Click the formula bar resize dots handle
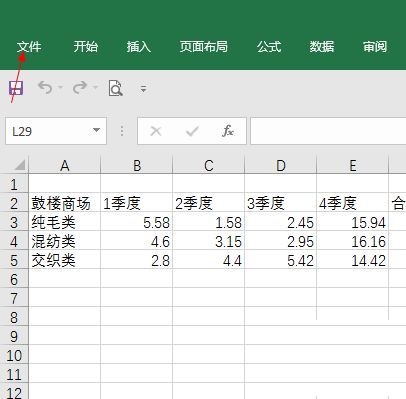This screenshot has height=399, width=406. [122, 131]
